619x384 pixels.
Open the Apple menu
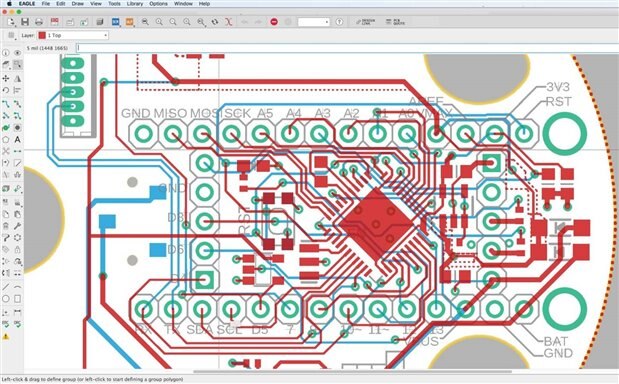(x=9, y=4)
